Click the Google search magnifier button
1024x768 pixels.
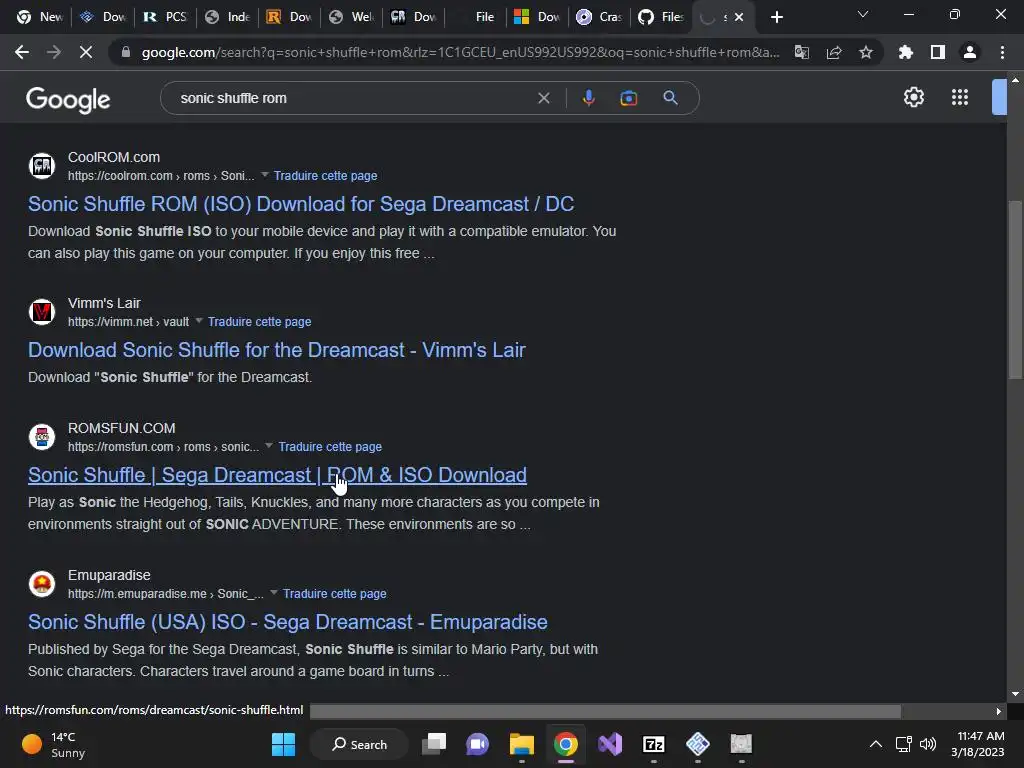click(x=670, y=98)
